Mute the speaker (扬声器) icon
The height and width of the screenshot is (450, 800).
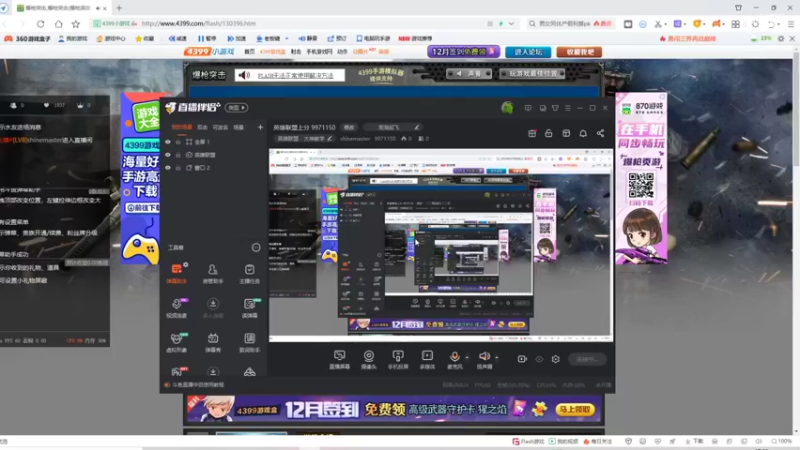click(x=484, y=357)
